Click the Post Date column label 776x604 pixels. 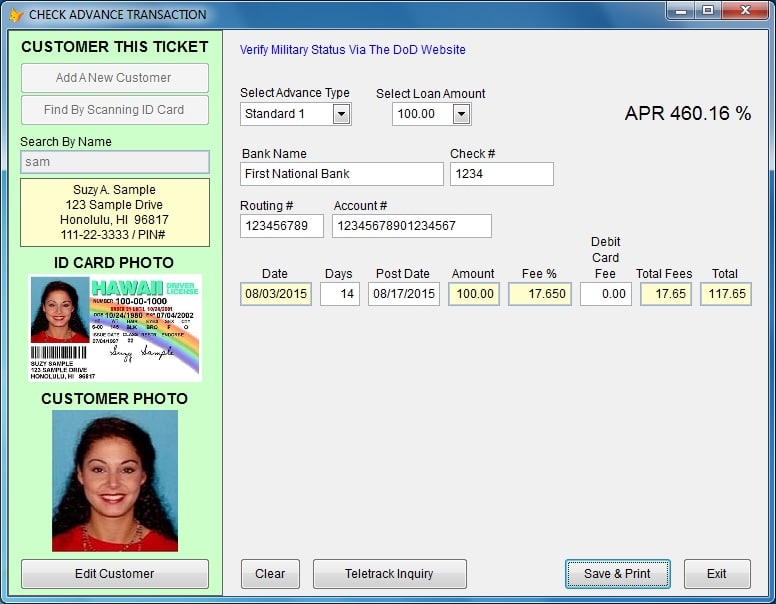tap(403, 274)
